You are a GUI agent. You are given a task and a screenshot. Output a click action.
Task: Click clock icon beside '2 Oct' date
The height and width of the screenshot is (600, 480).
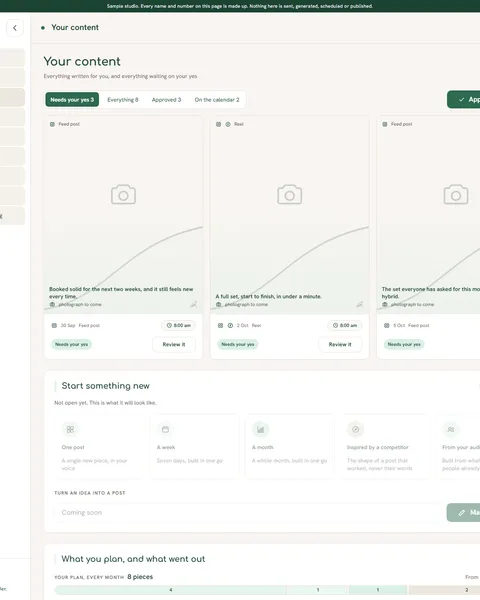click(x=230, y=325)
